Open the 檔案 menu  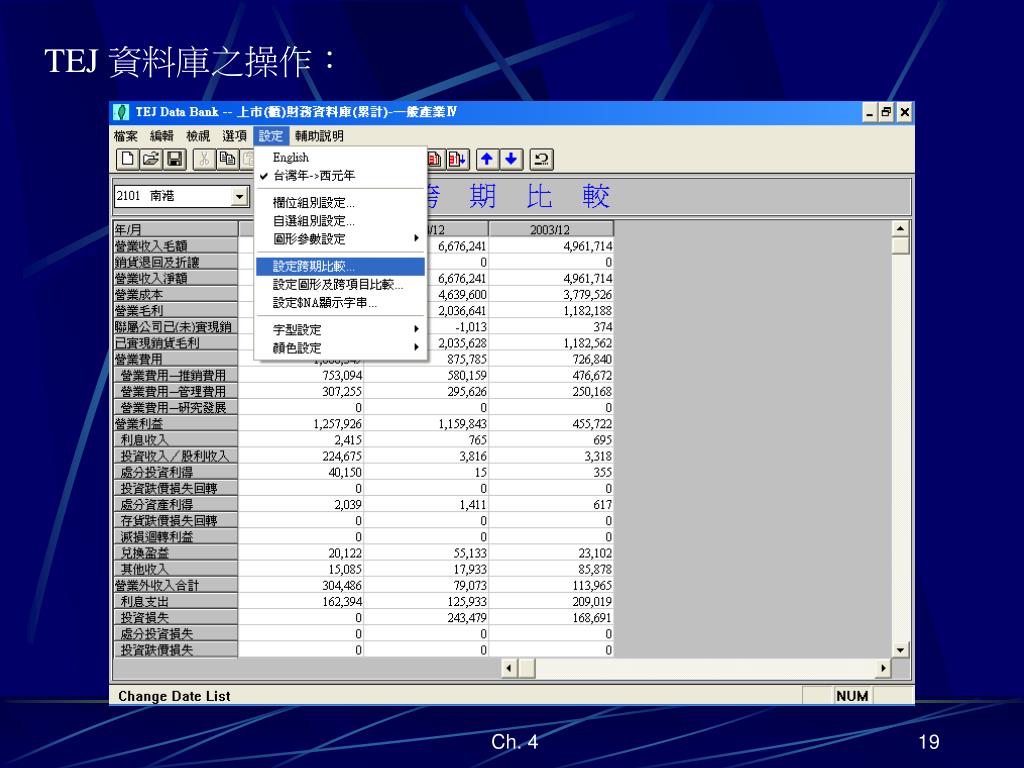click(x=125, y=136)
